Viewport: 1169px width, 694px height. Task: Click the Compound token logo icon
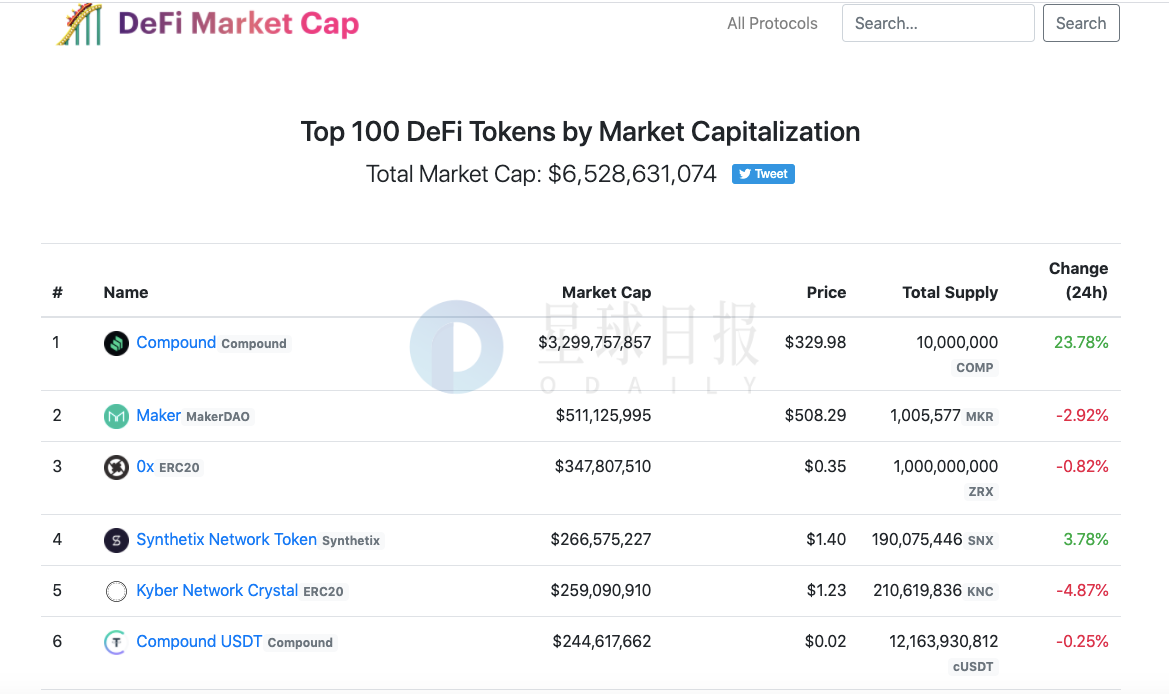(x=116, y=344)
